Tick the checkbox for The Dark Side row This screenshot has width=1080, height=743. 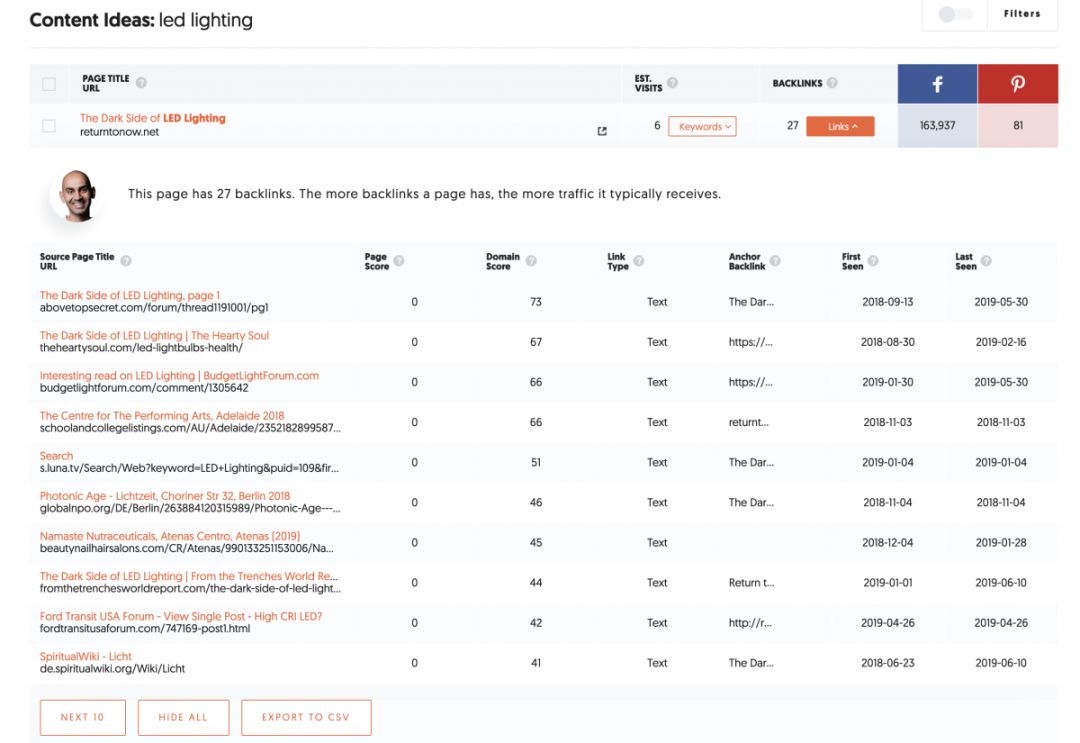point(49,126)
